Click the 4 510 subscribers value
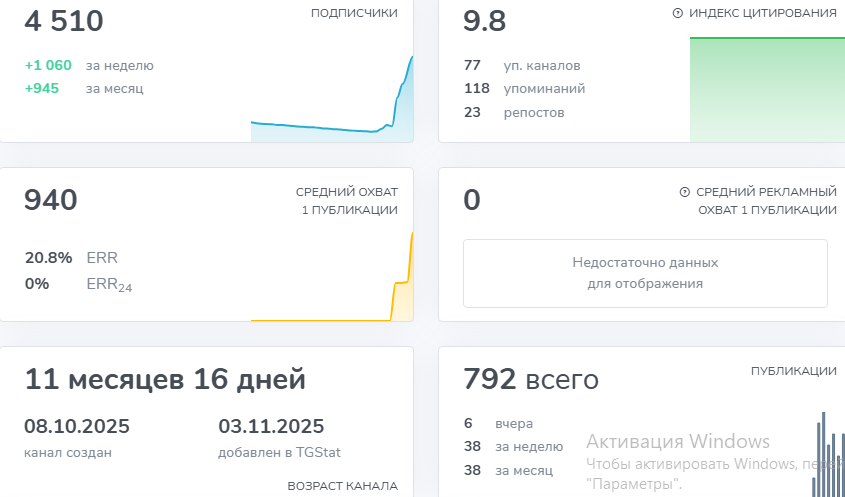Screen dimensions: 845x497 click(x=64, y=22)
